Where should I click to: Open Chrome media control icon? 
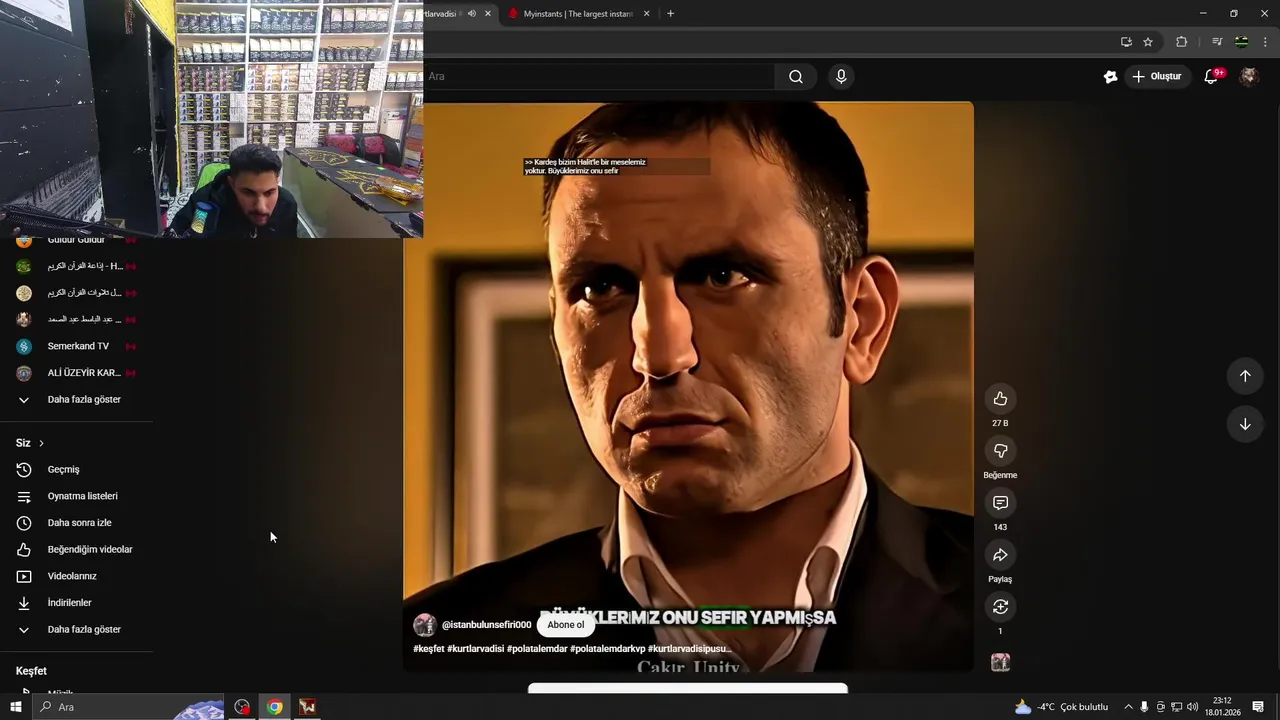(1217, 42)
